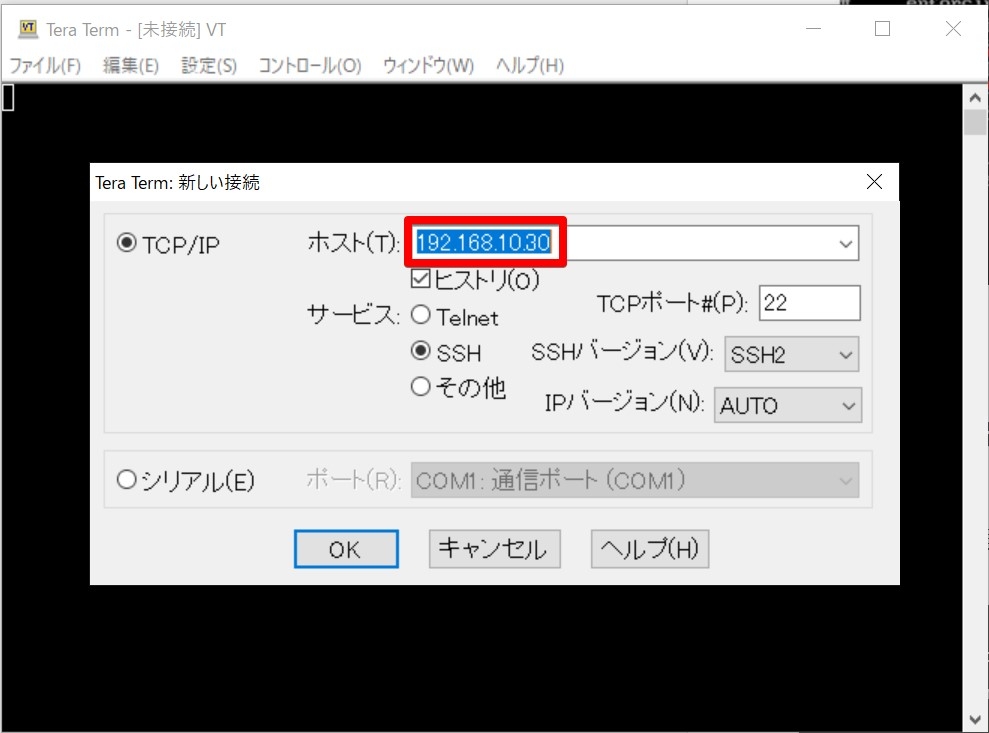Confirm connection with the OK button
The width and height of the screenshot is (989, 733).
(346, 549)
